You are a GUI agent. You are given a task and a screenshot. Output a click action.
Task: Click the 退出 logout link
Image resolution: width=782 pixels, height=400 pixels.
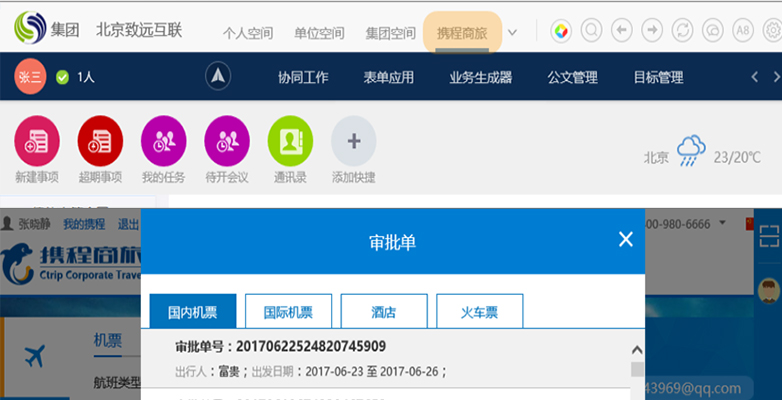point(128,223)
